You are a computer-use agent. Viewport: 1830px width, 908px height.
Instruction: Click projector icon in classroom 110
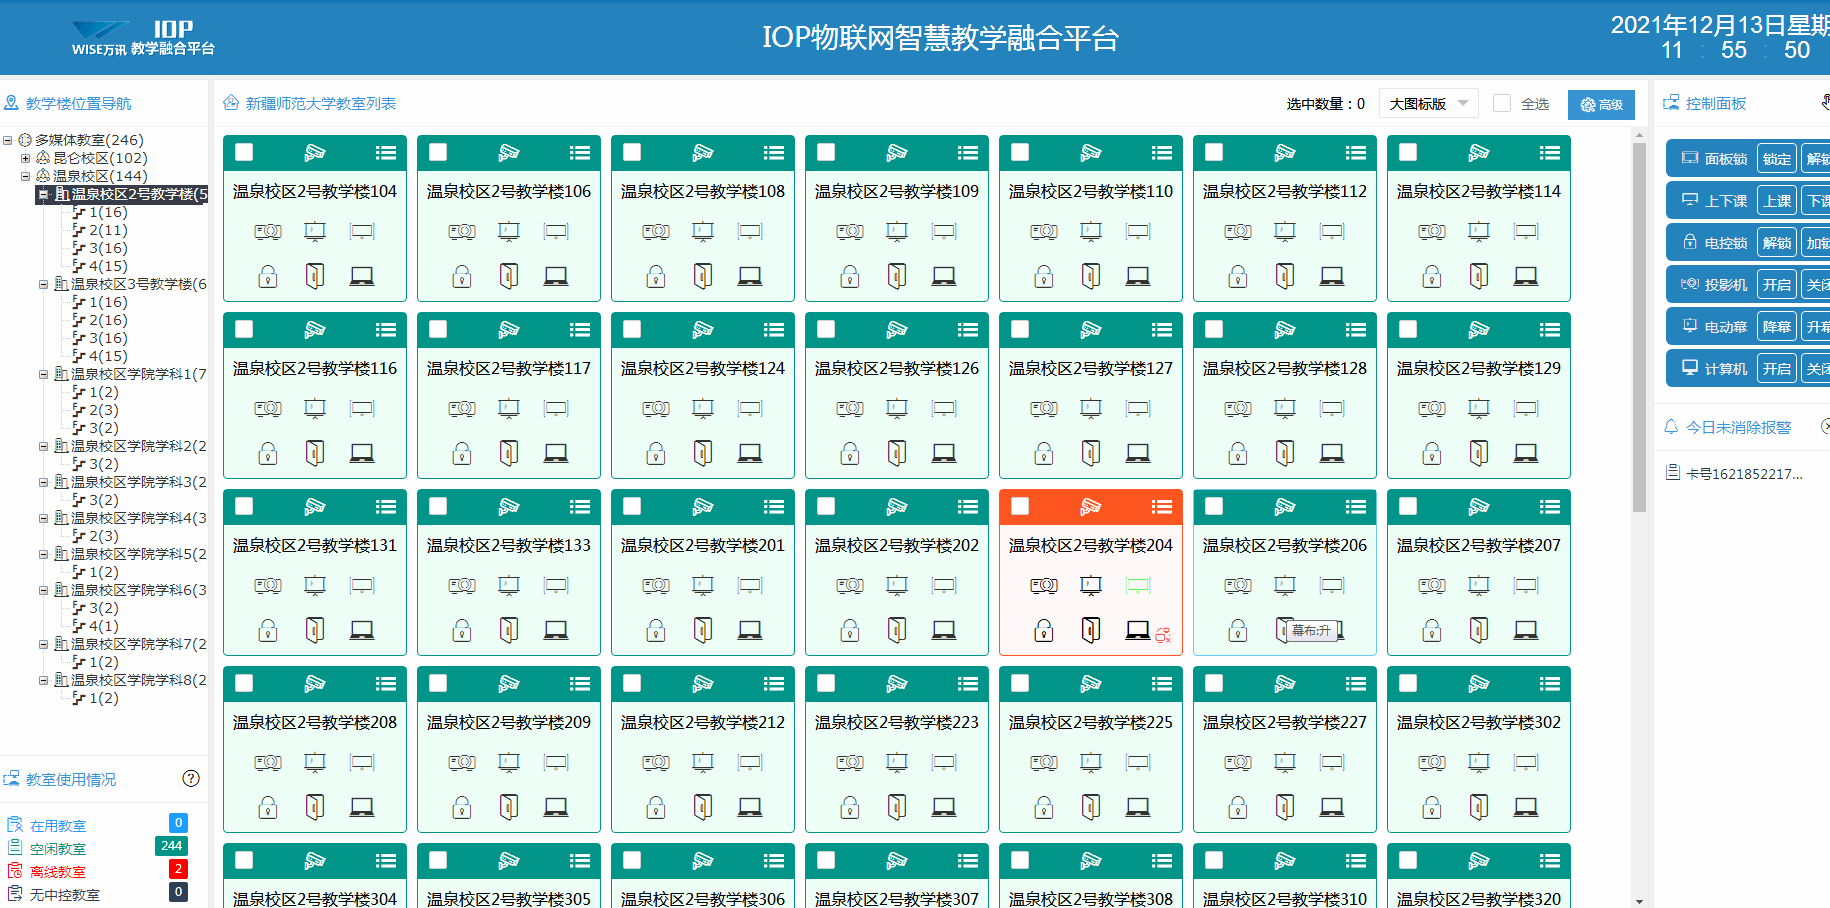click(x=1043, y=232)
